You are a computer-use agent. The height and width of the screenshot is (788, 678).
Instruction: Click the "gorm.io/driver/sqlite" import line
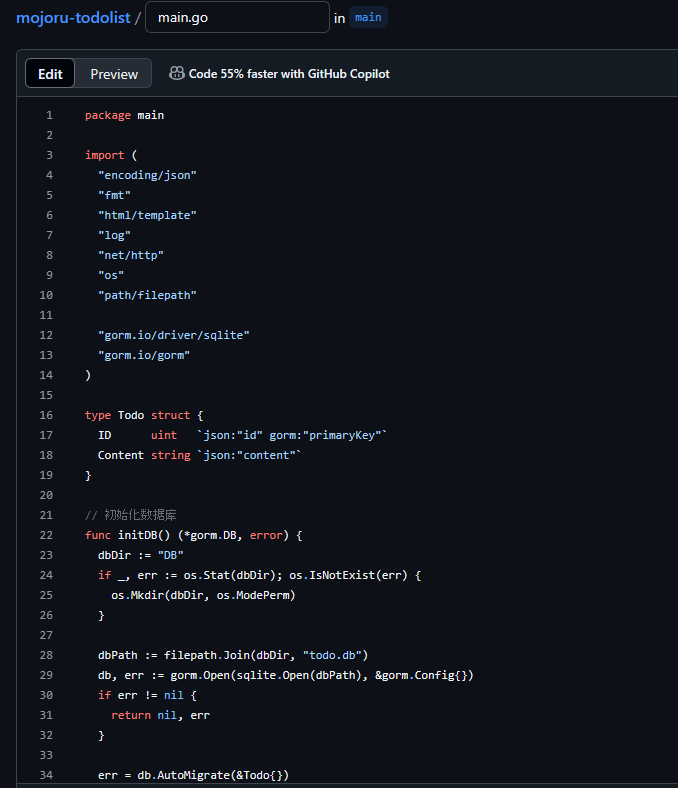click(x=173, y=335)
